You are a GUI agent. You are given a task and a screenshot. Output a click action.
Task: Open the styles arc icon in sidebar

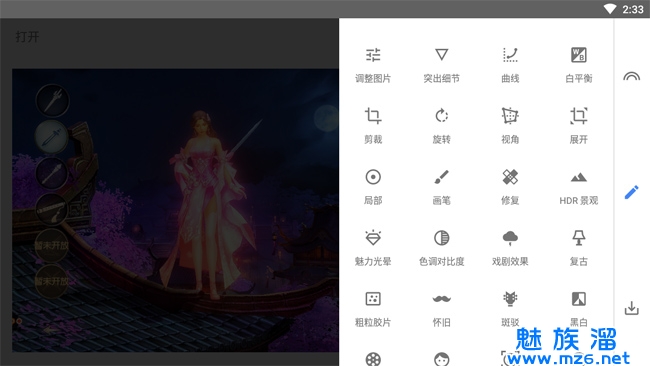(631, 77)
